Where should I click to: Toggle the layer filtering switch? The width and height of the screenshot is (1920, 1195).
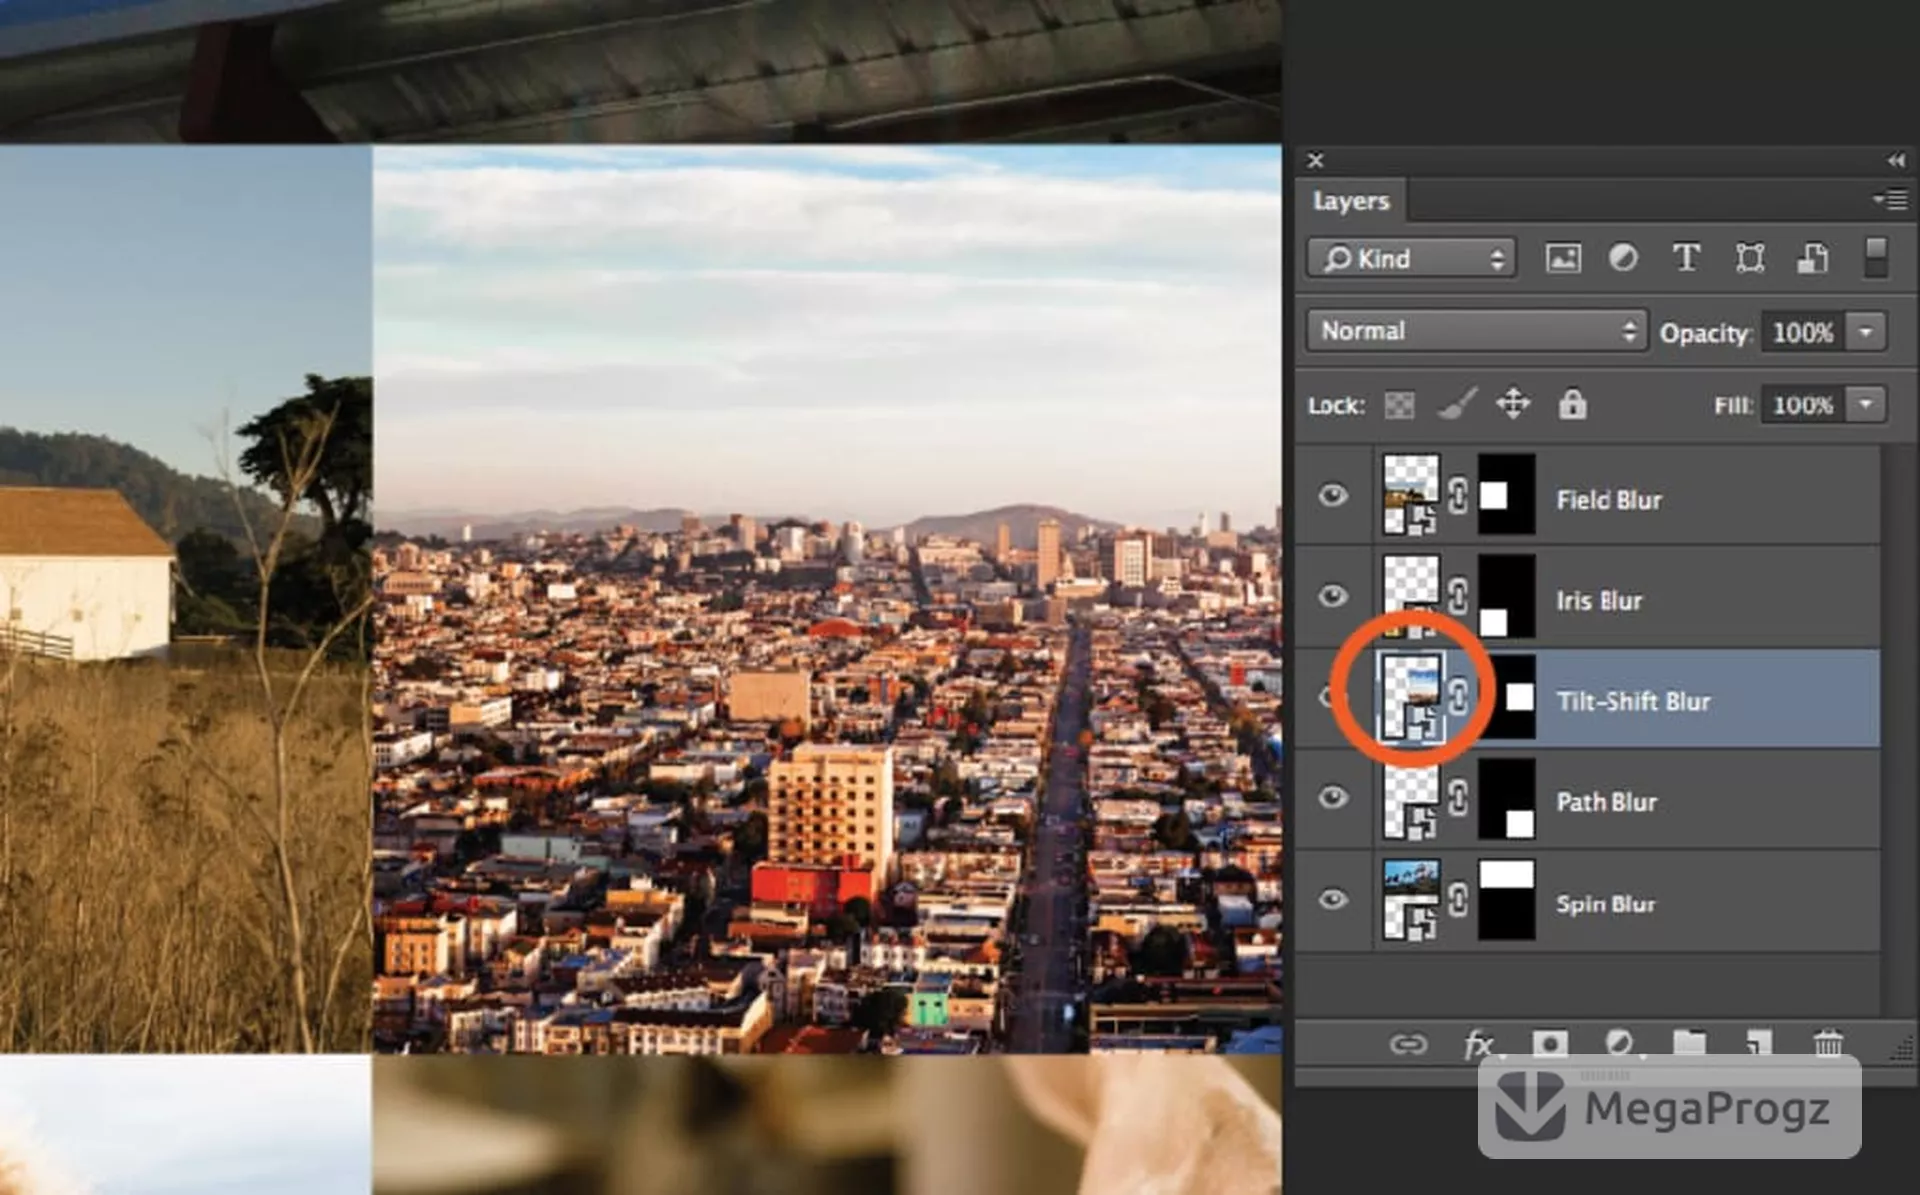[x=1876, y=257]
